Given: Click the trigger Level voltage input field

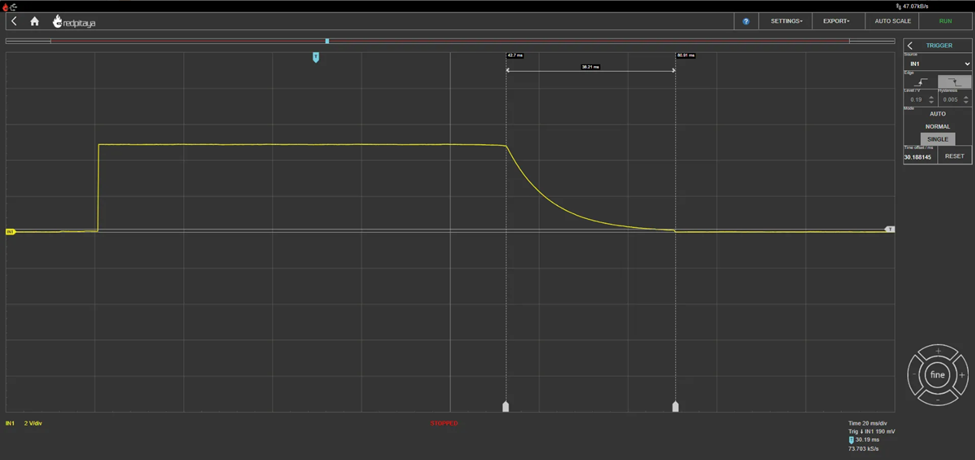Looking at the screenshot, I should (x=916, y=100).
